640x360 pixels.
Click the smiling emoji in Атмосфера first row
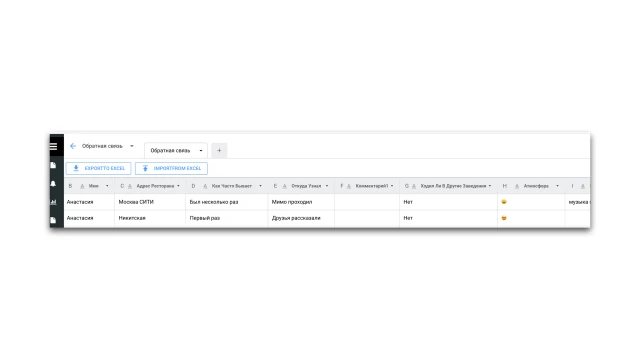pos(504,202)
